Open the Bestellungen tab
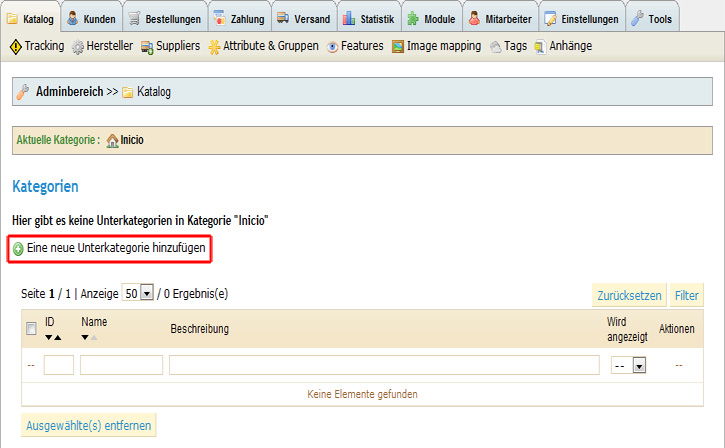725x448 pixels. click(x=165, y=19)
